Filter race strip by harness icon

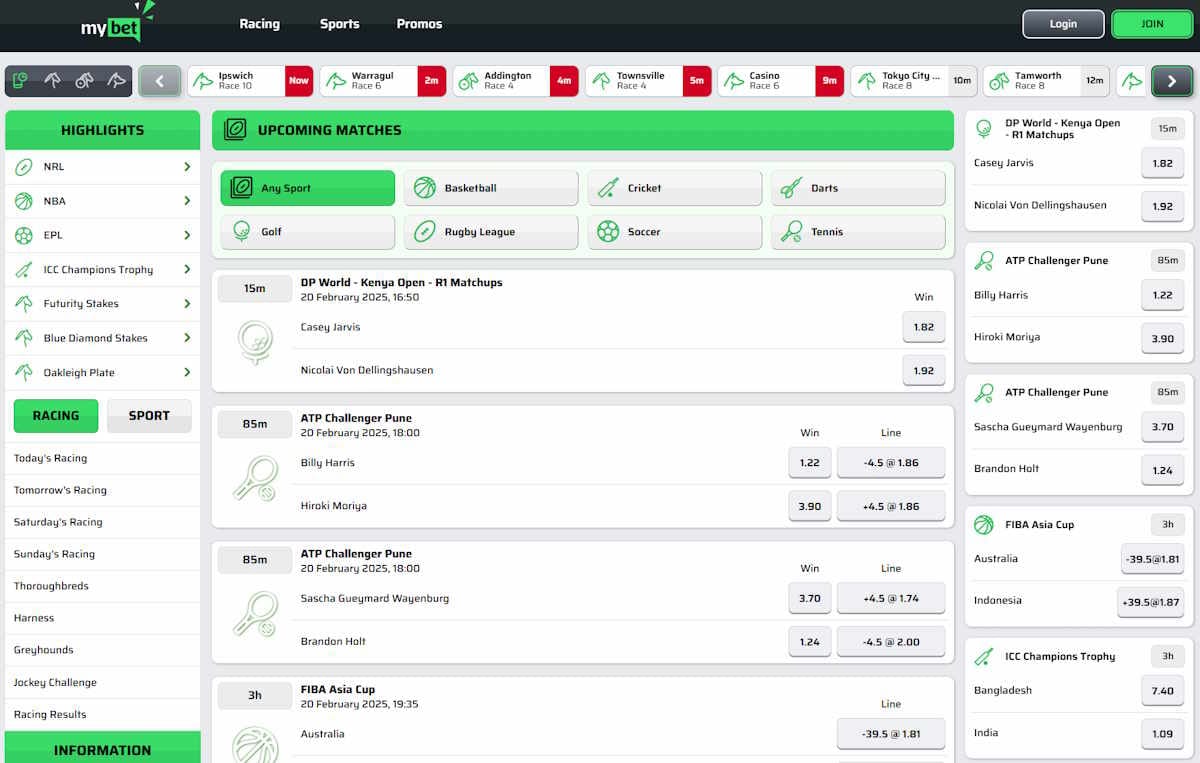point(85,81)
